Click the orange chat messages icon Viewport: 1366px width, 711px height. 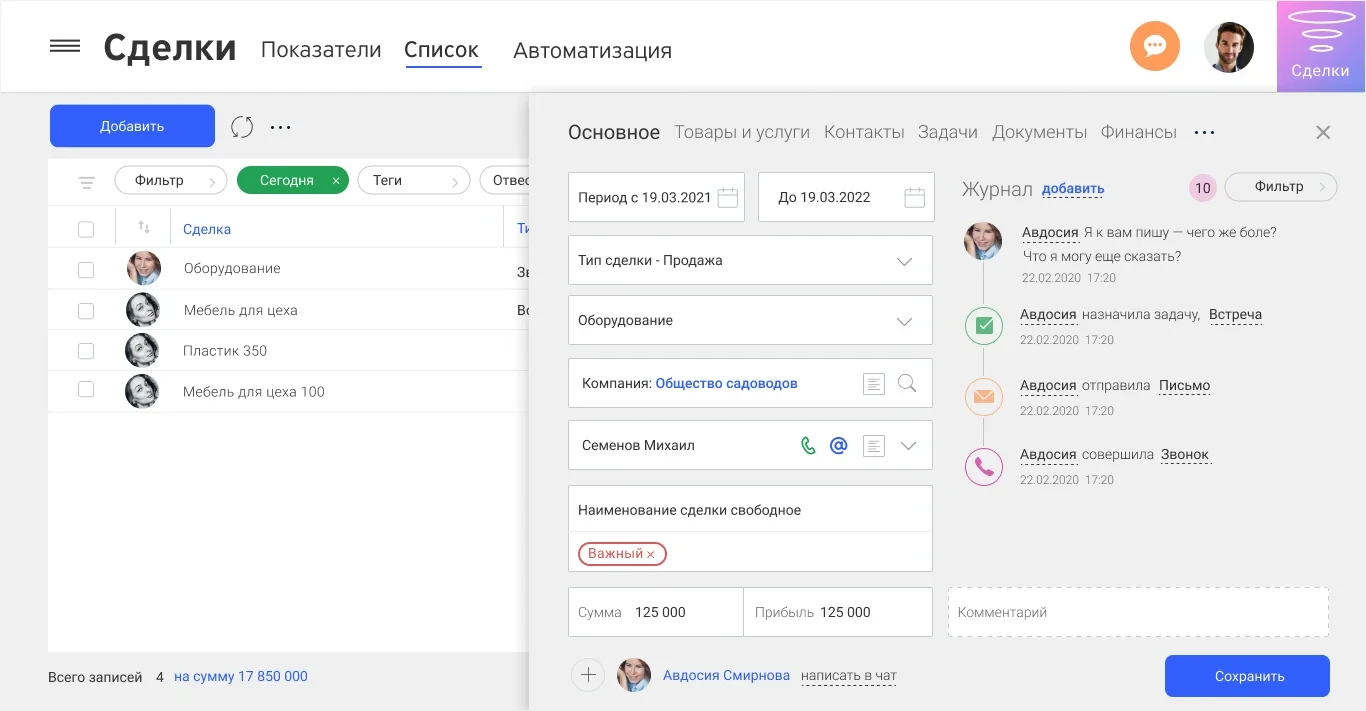(x=1154, y=46)
